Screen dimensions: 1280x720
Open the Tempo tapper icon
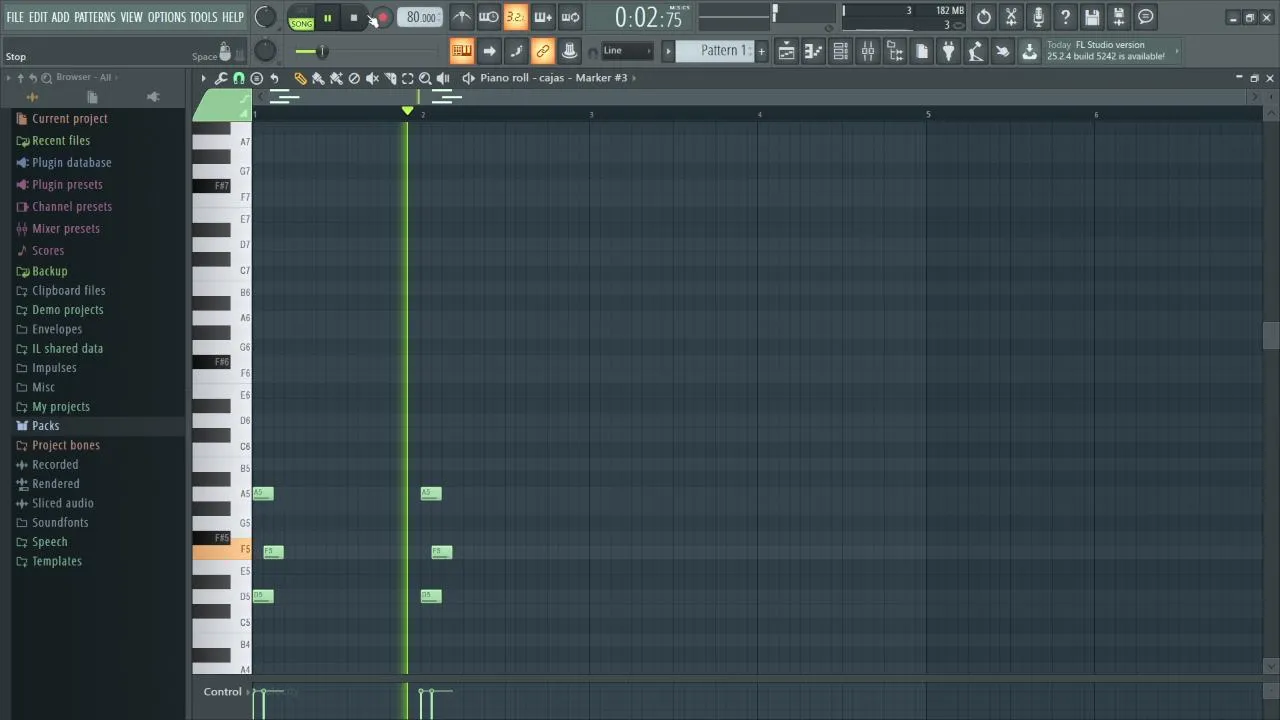click(x=976, y=51)
